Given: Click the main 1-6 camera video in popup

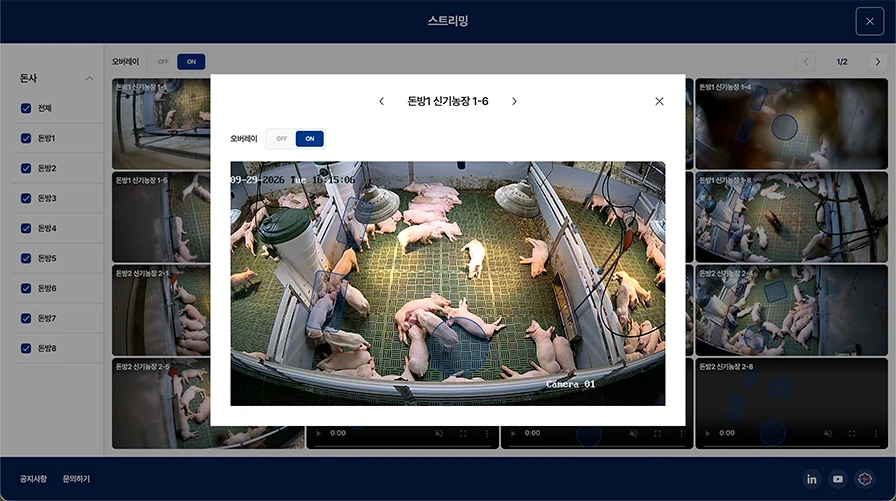Looking at the screenshot, I should click(x=447, y=283).
